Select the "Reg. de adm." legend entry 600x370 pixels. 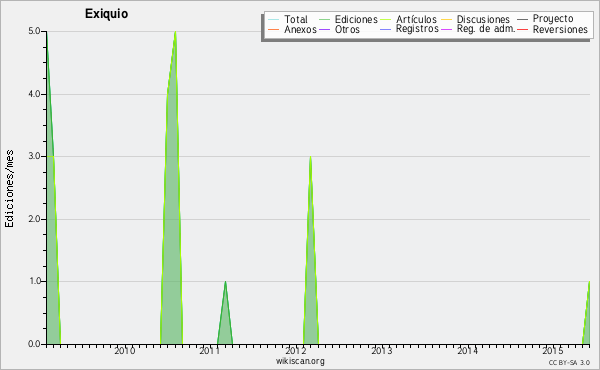point(486,29)
